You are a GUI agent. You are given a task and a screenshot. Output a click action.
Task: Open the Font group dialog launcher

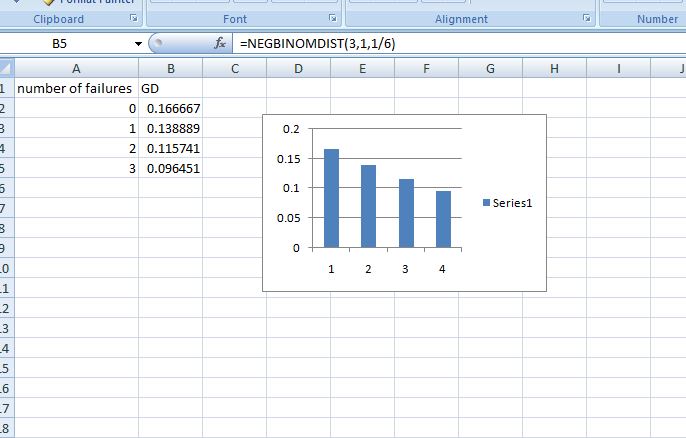click(333, 19)
